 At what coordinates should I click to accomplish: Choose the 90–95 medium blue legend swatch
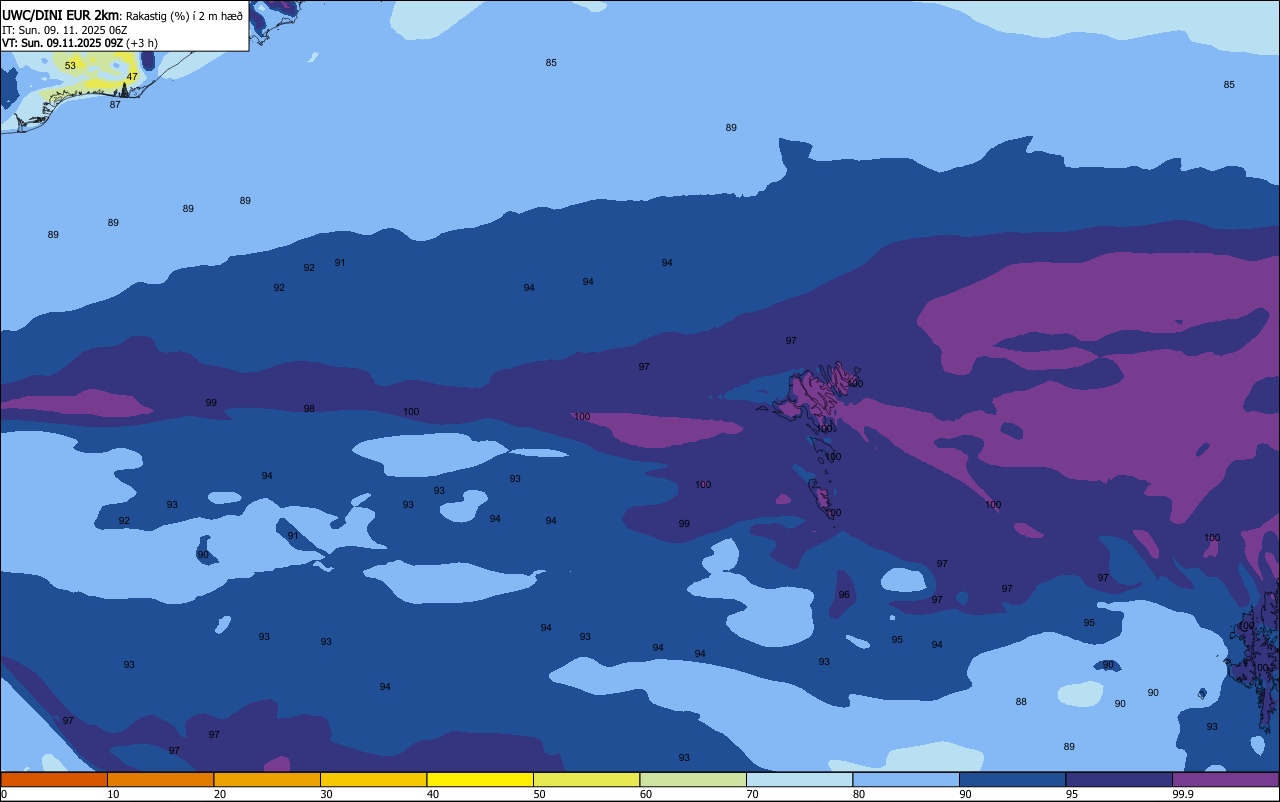(1012, 779)
